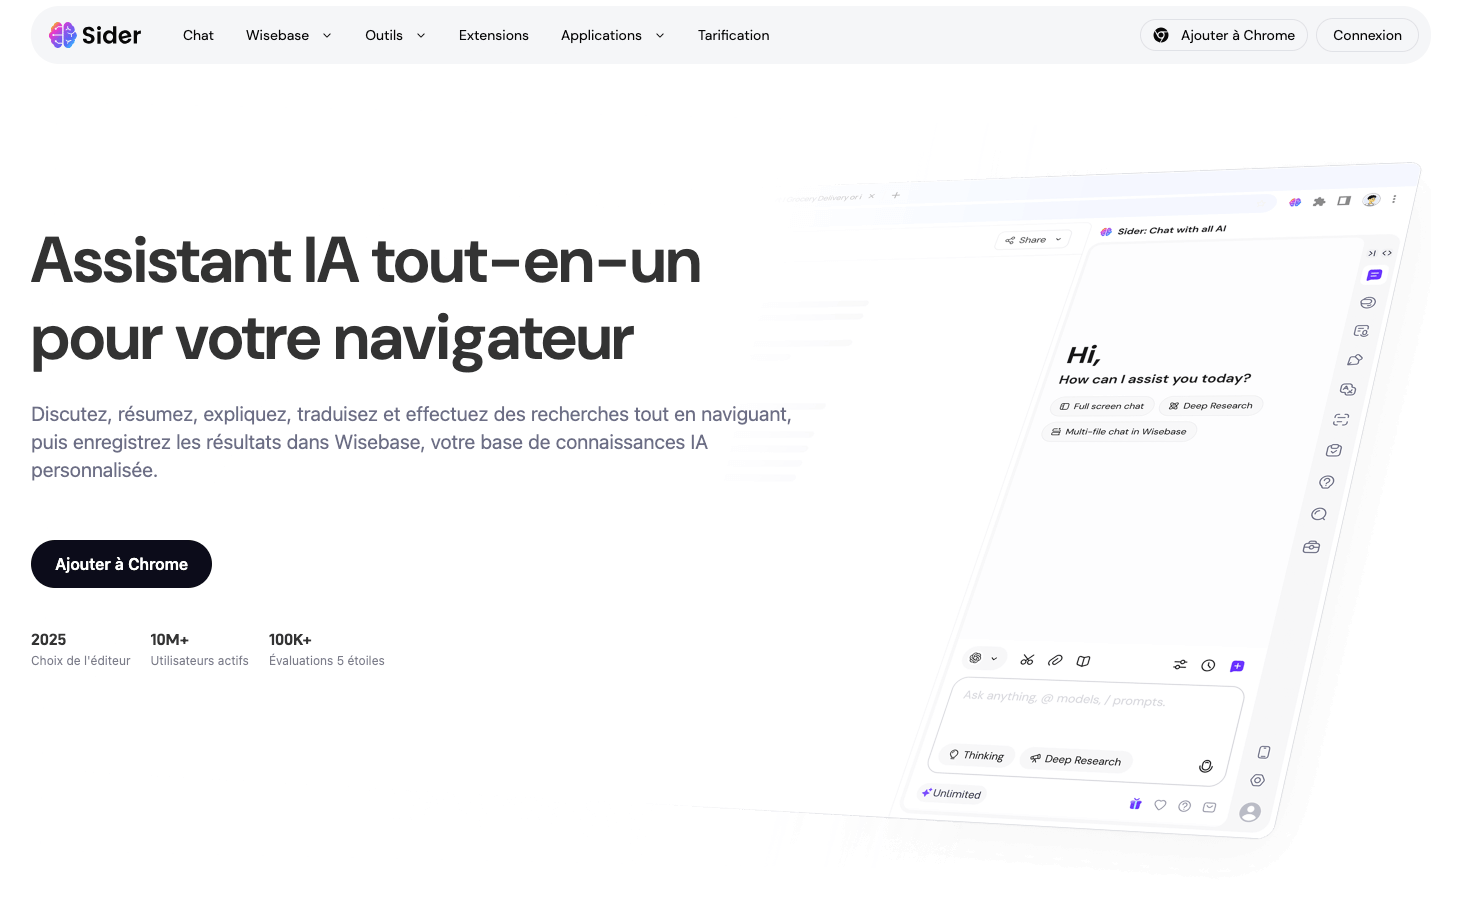The height and width of the screenshot is (902, 1459).
Task: Click the envelope icon below the prompt box
Action: 1209,807
